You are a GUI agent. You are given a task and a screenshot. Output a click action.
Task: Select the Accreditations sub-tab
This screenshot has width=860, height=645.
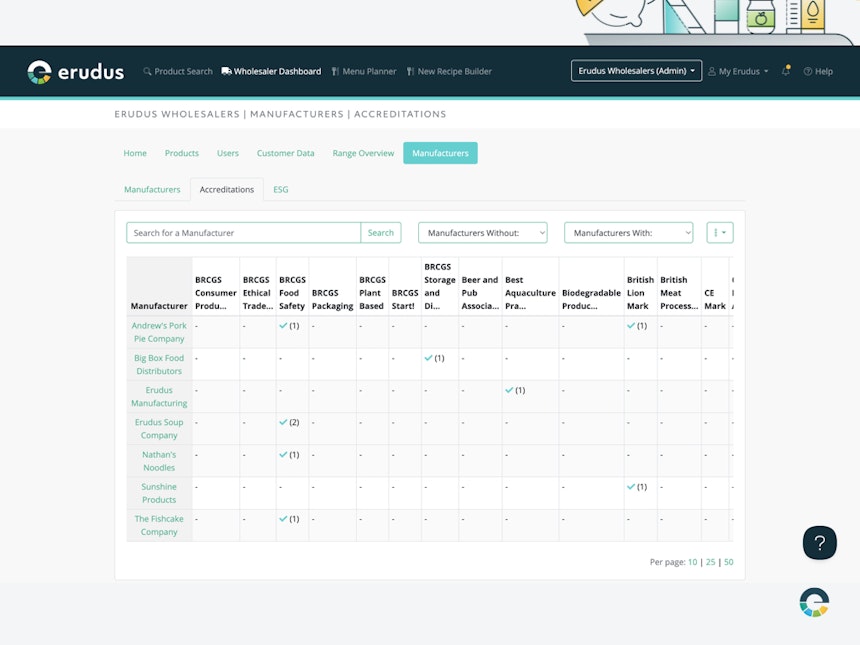[227, 189]
